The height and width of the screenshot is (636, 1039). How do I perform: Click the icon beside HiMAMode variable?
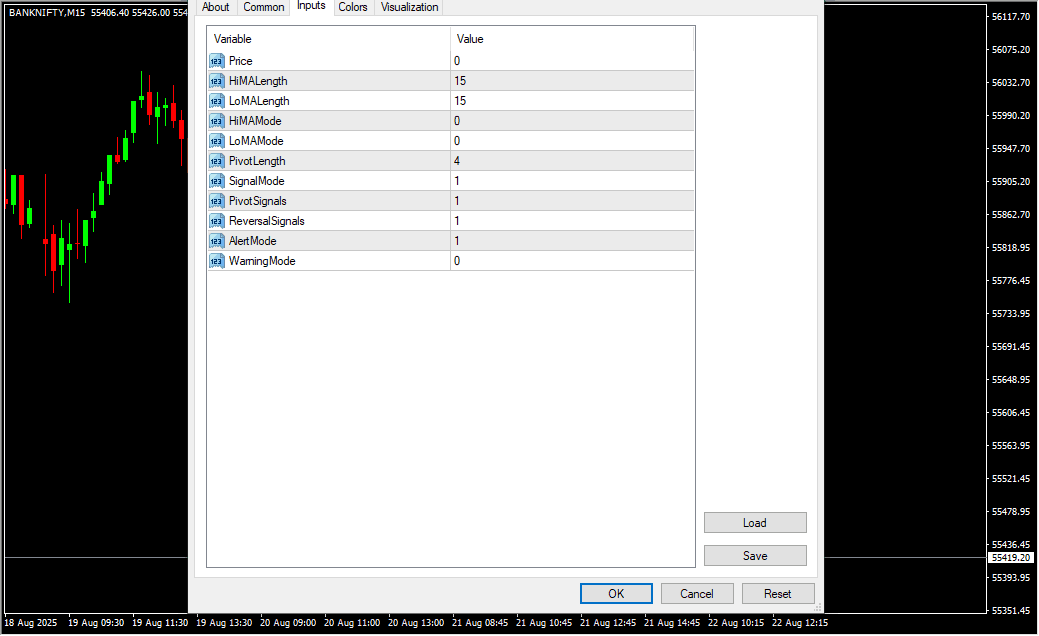coord(216,121)
